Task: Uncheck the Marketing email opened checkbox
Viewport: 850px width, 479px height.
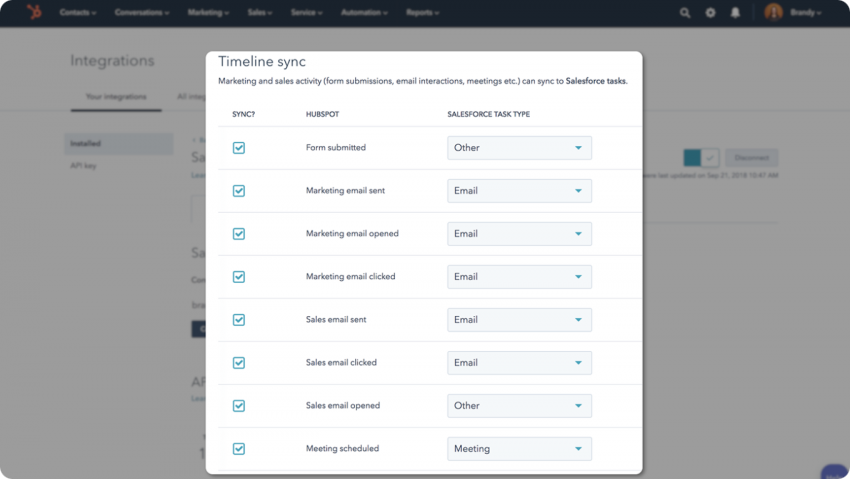Action: pos(239,234)
